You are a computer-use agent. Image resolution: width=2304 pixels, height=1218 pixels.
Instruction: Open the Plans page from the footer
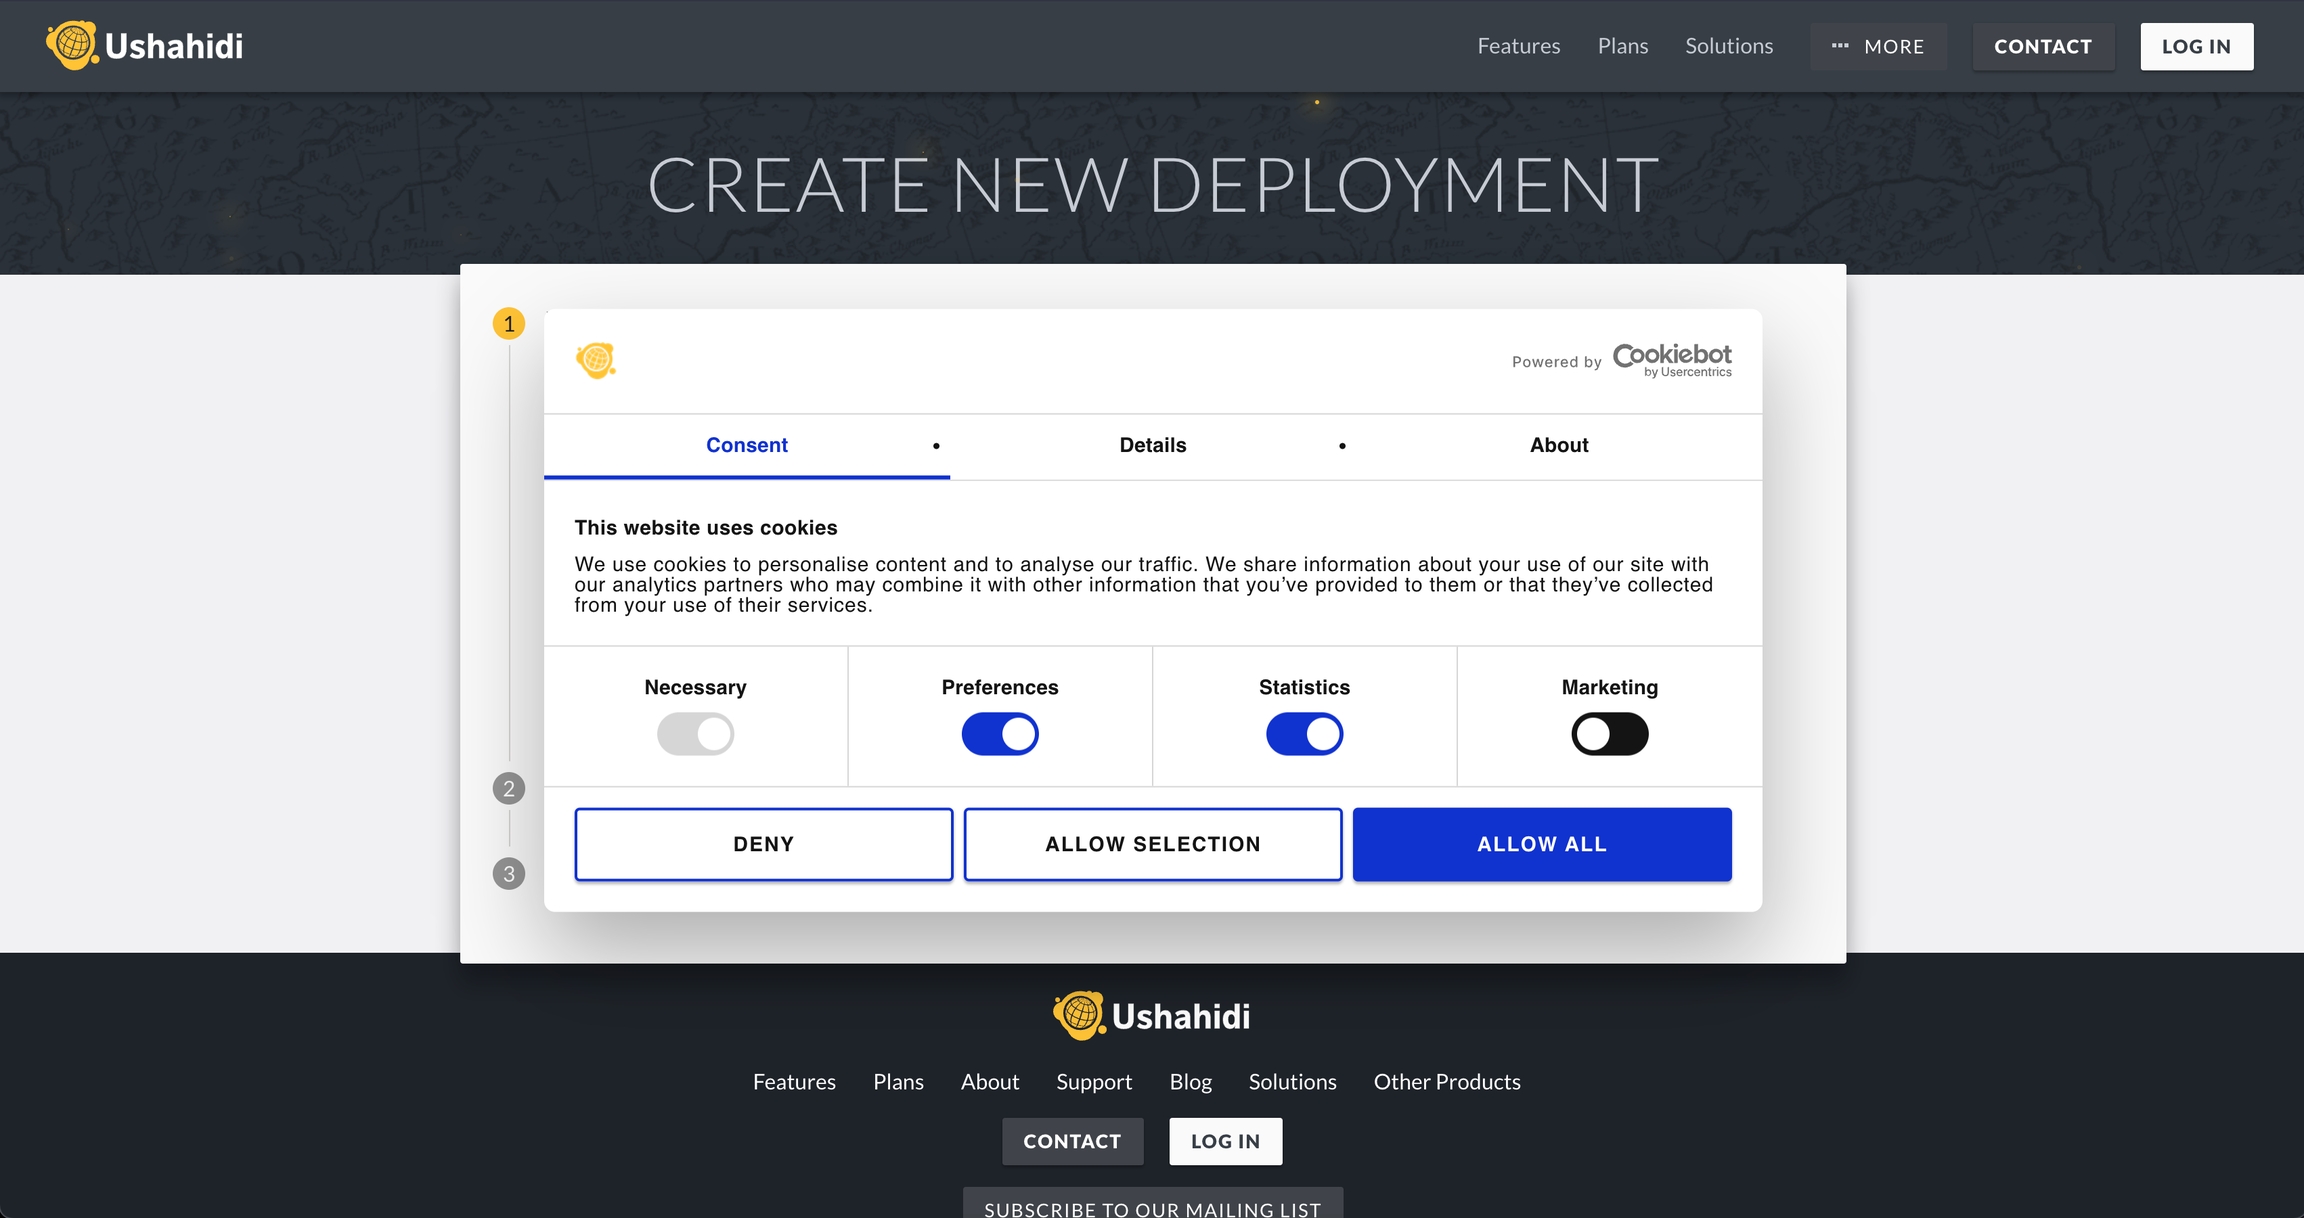(897, 1081)
